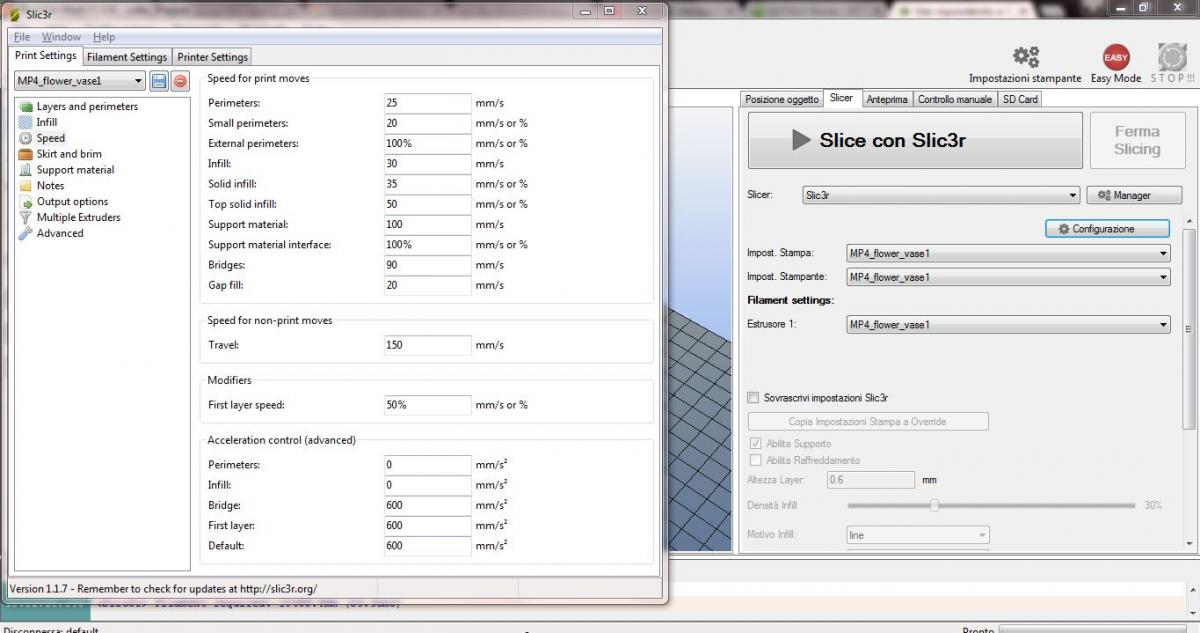The height and width of the screenshot is (633, 1200).
Task: Open Layers and perimeters settings
Action: coord(87,106)
